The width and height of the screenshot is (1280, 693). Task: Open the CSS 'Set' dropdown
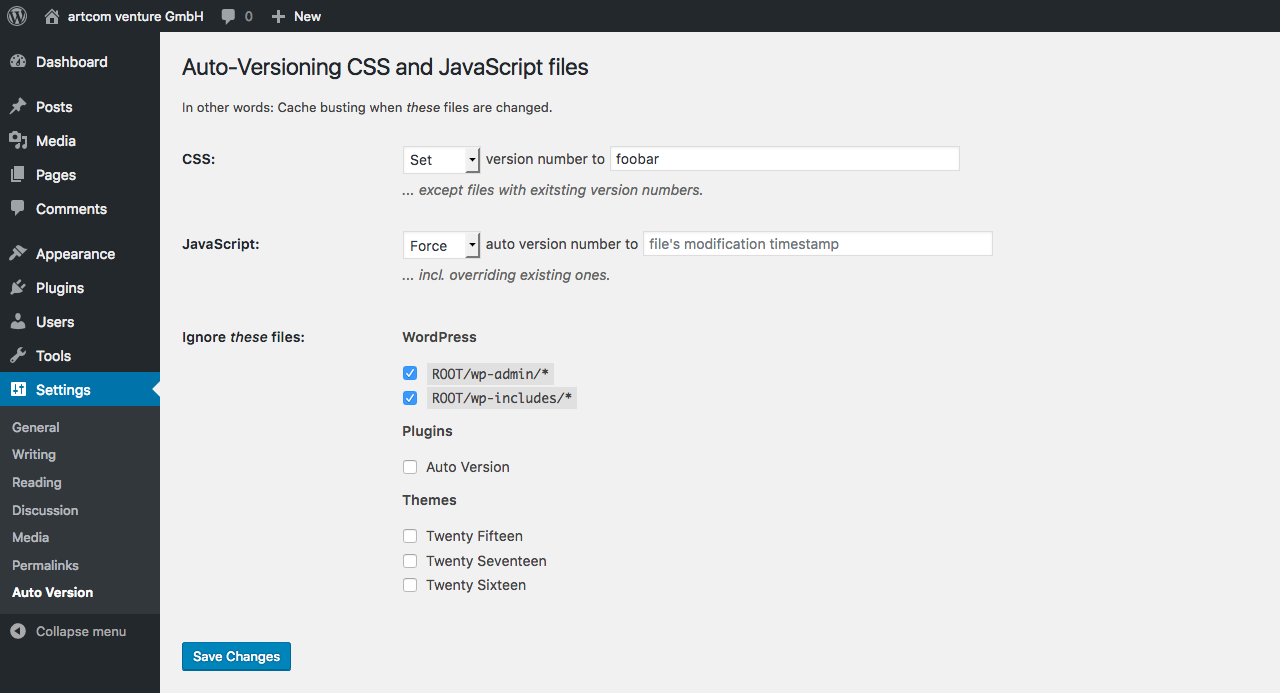point(442,160)
